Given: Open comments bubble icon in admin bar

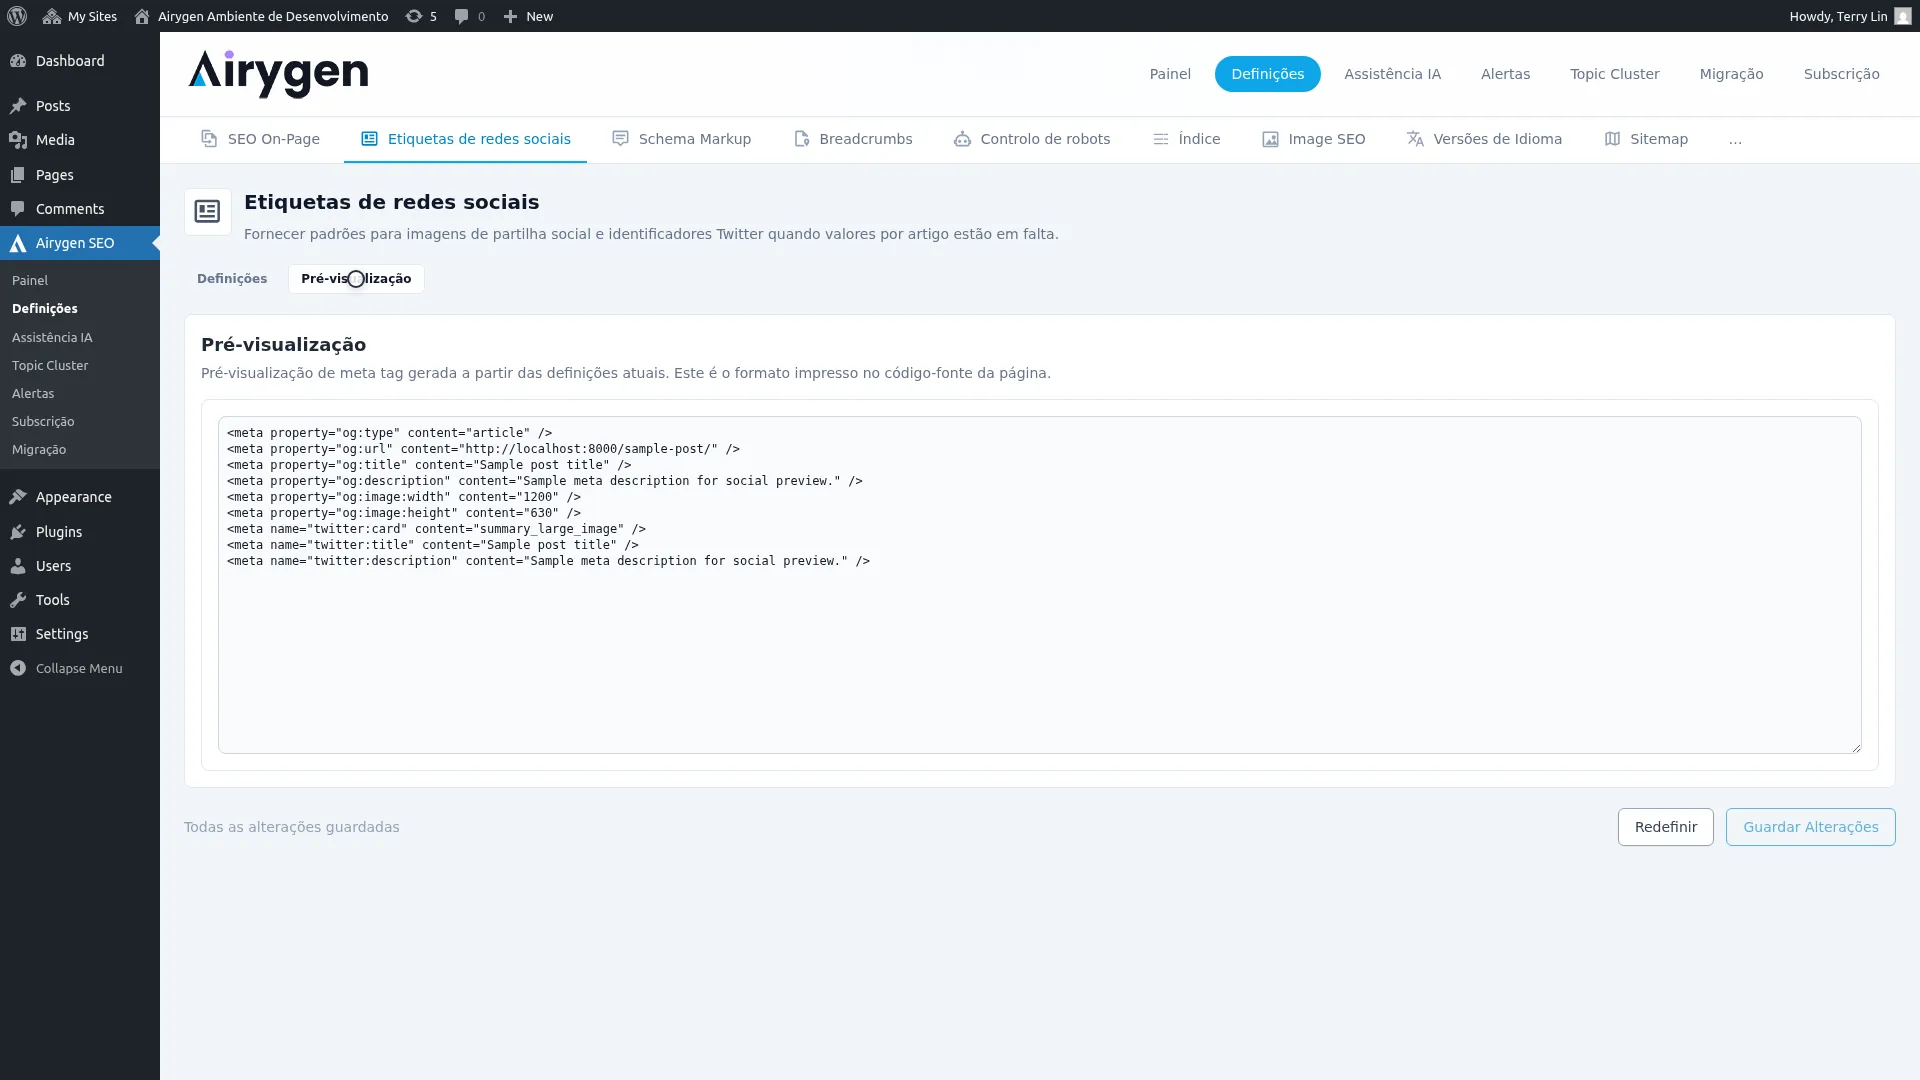Looking at the screenshot, I should 461,16.
